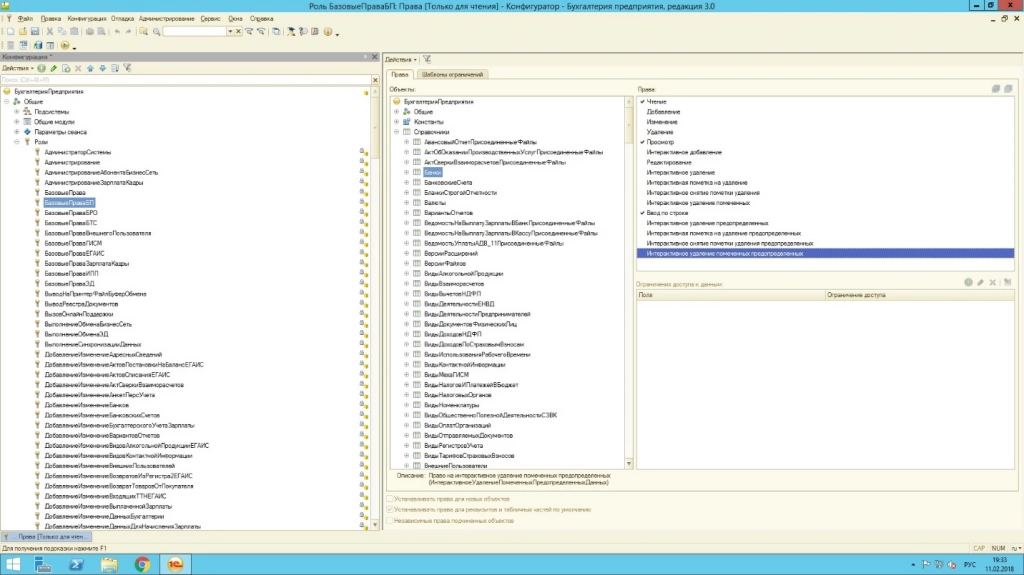Click the Save icon in main toolbar
The width and height of the screenshot is (1024, 575).
34,32
